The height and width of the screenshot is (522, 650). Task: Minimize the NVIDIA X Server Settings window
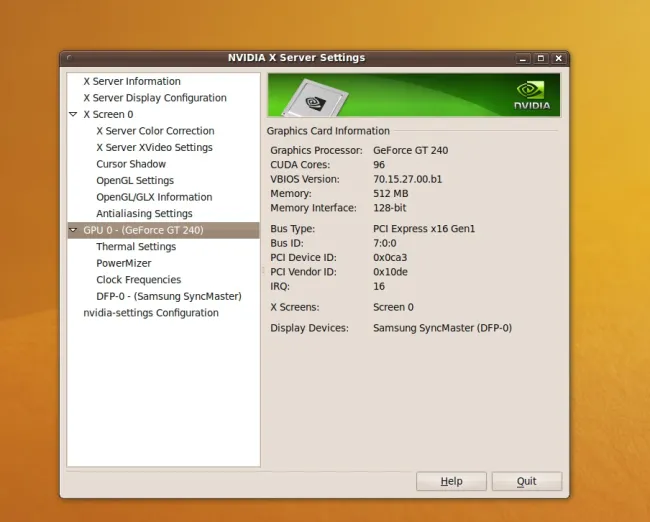click(523, 58)
